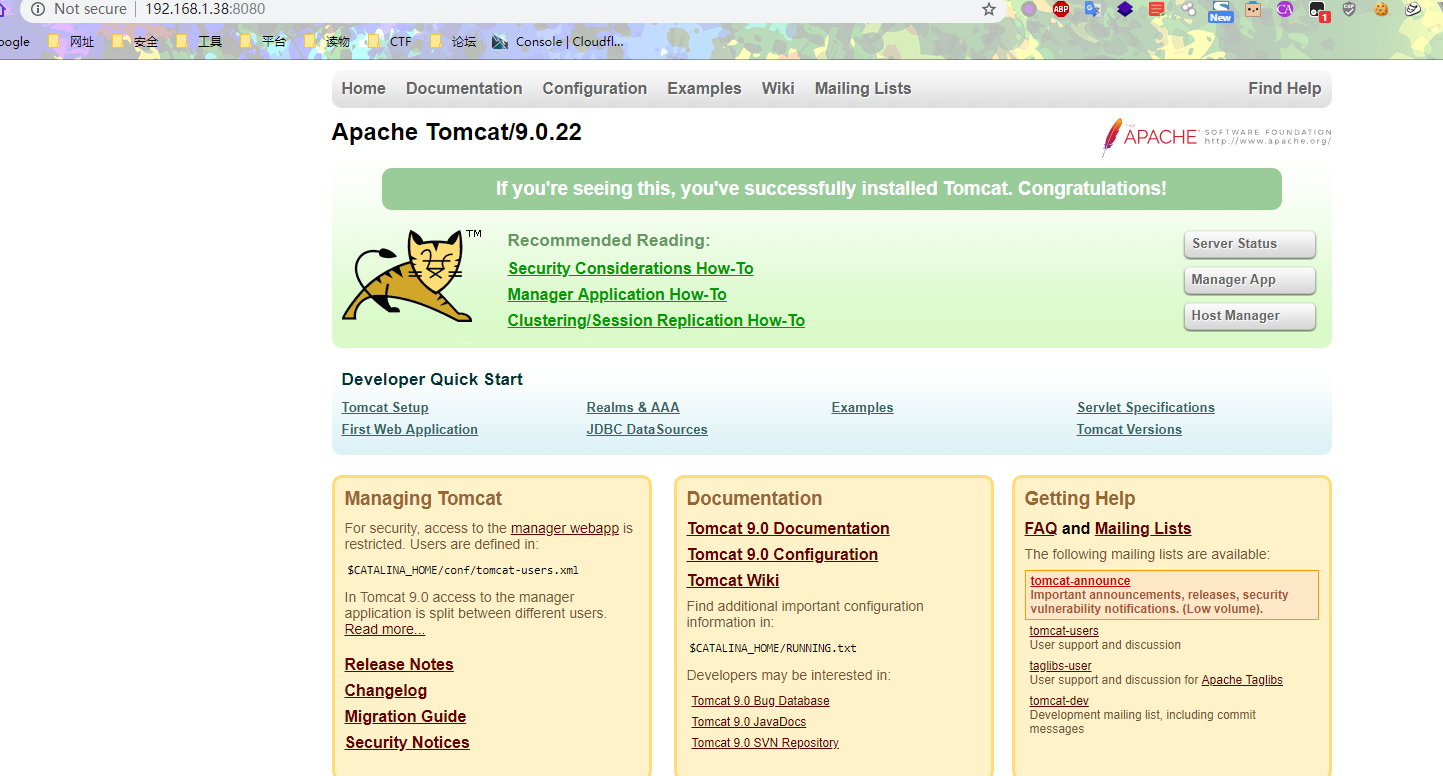Open Wiki in the top navigation bar

point(778,89)
